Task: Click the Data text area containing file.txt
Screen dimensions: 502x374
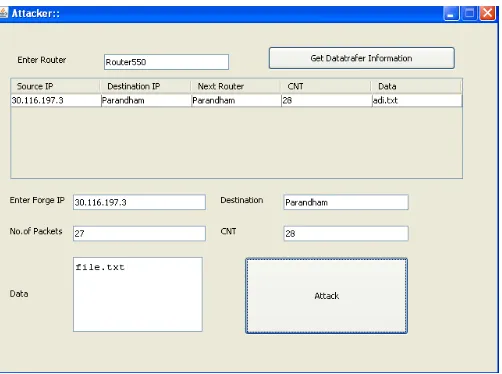Action: (138, 294)
